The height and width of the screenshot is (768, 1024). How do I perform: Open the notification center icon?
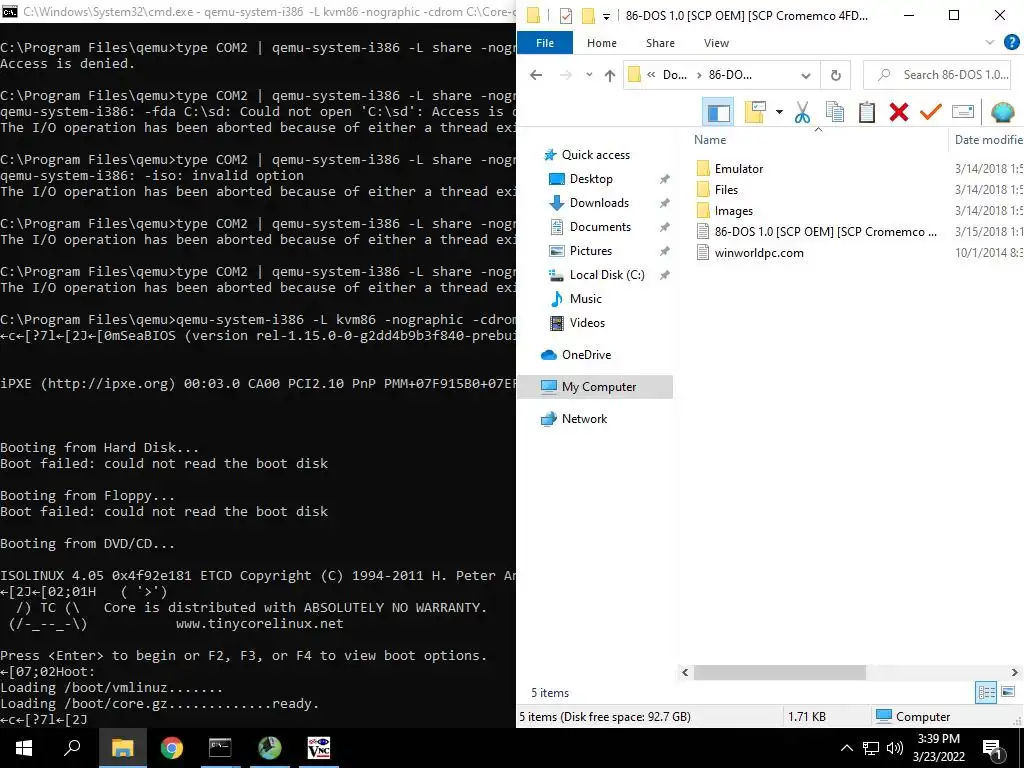pyautogui.click(x=992, y=749)
